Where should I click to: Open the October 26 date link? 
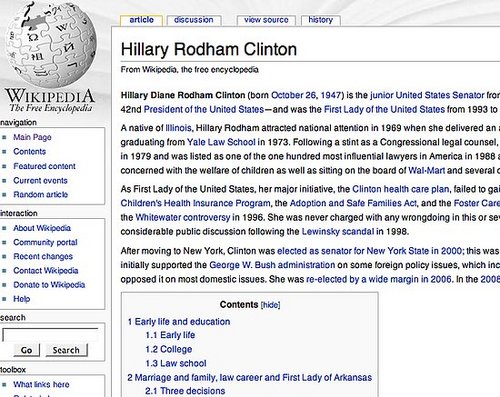coord(293,95)
